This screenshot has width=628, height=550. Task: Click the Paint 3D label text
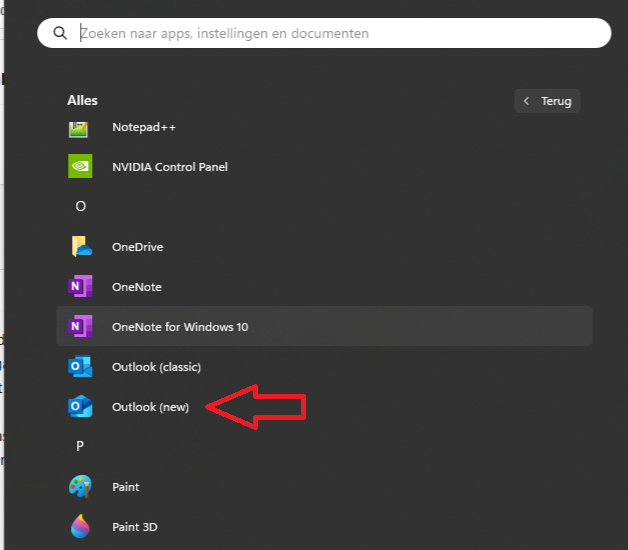pos(135,527)
